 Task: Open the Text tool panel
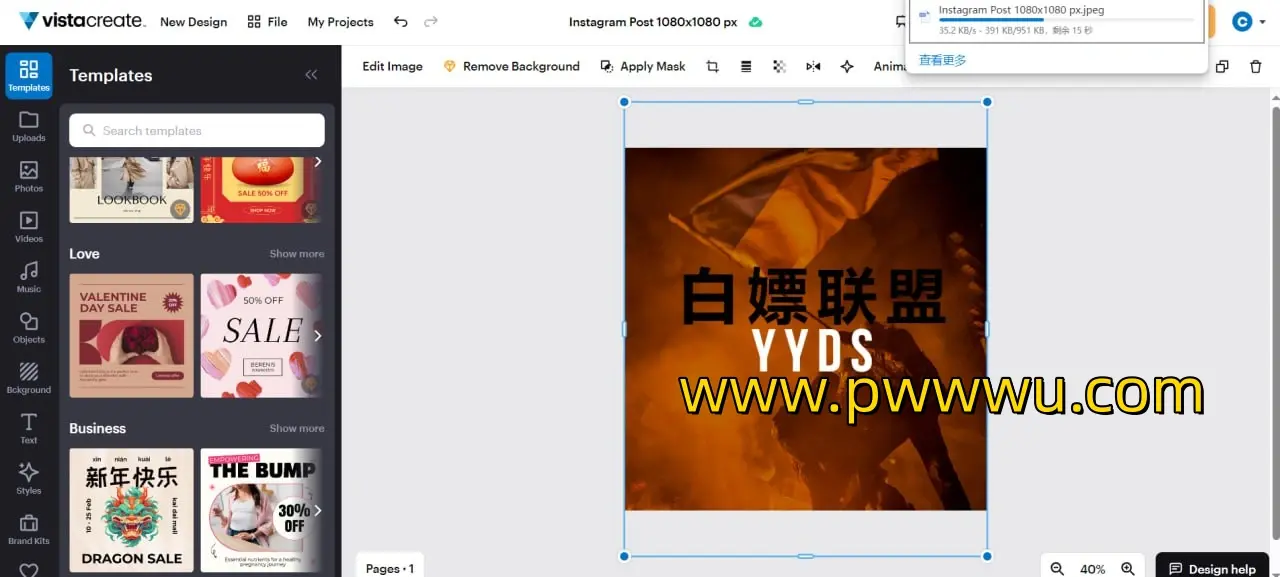(x=29, y=428)
